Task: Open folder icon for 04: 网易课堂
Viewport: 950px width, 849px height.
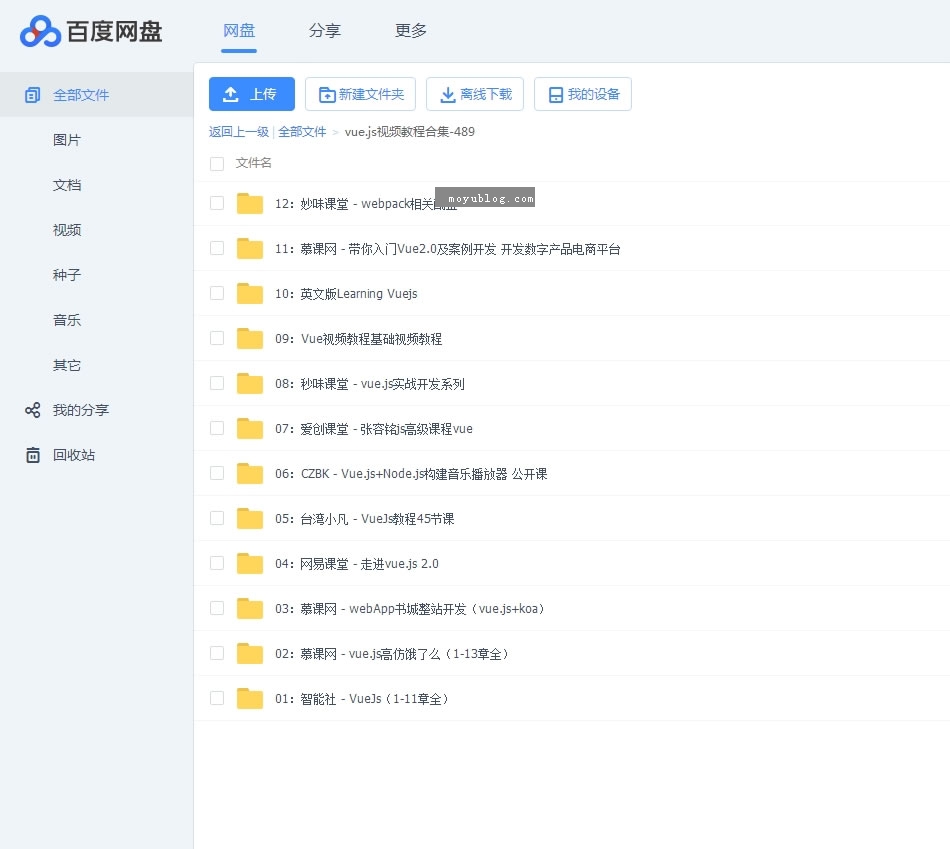Action: (x=250, y=564)
